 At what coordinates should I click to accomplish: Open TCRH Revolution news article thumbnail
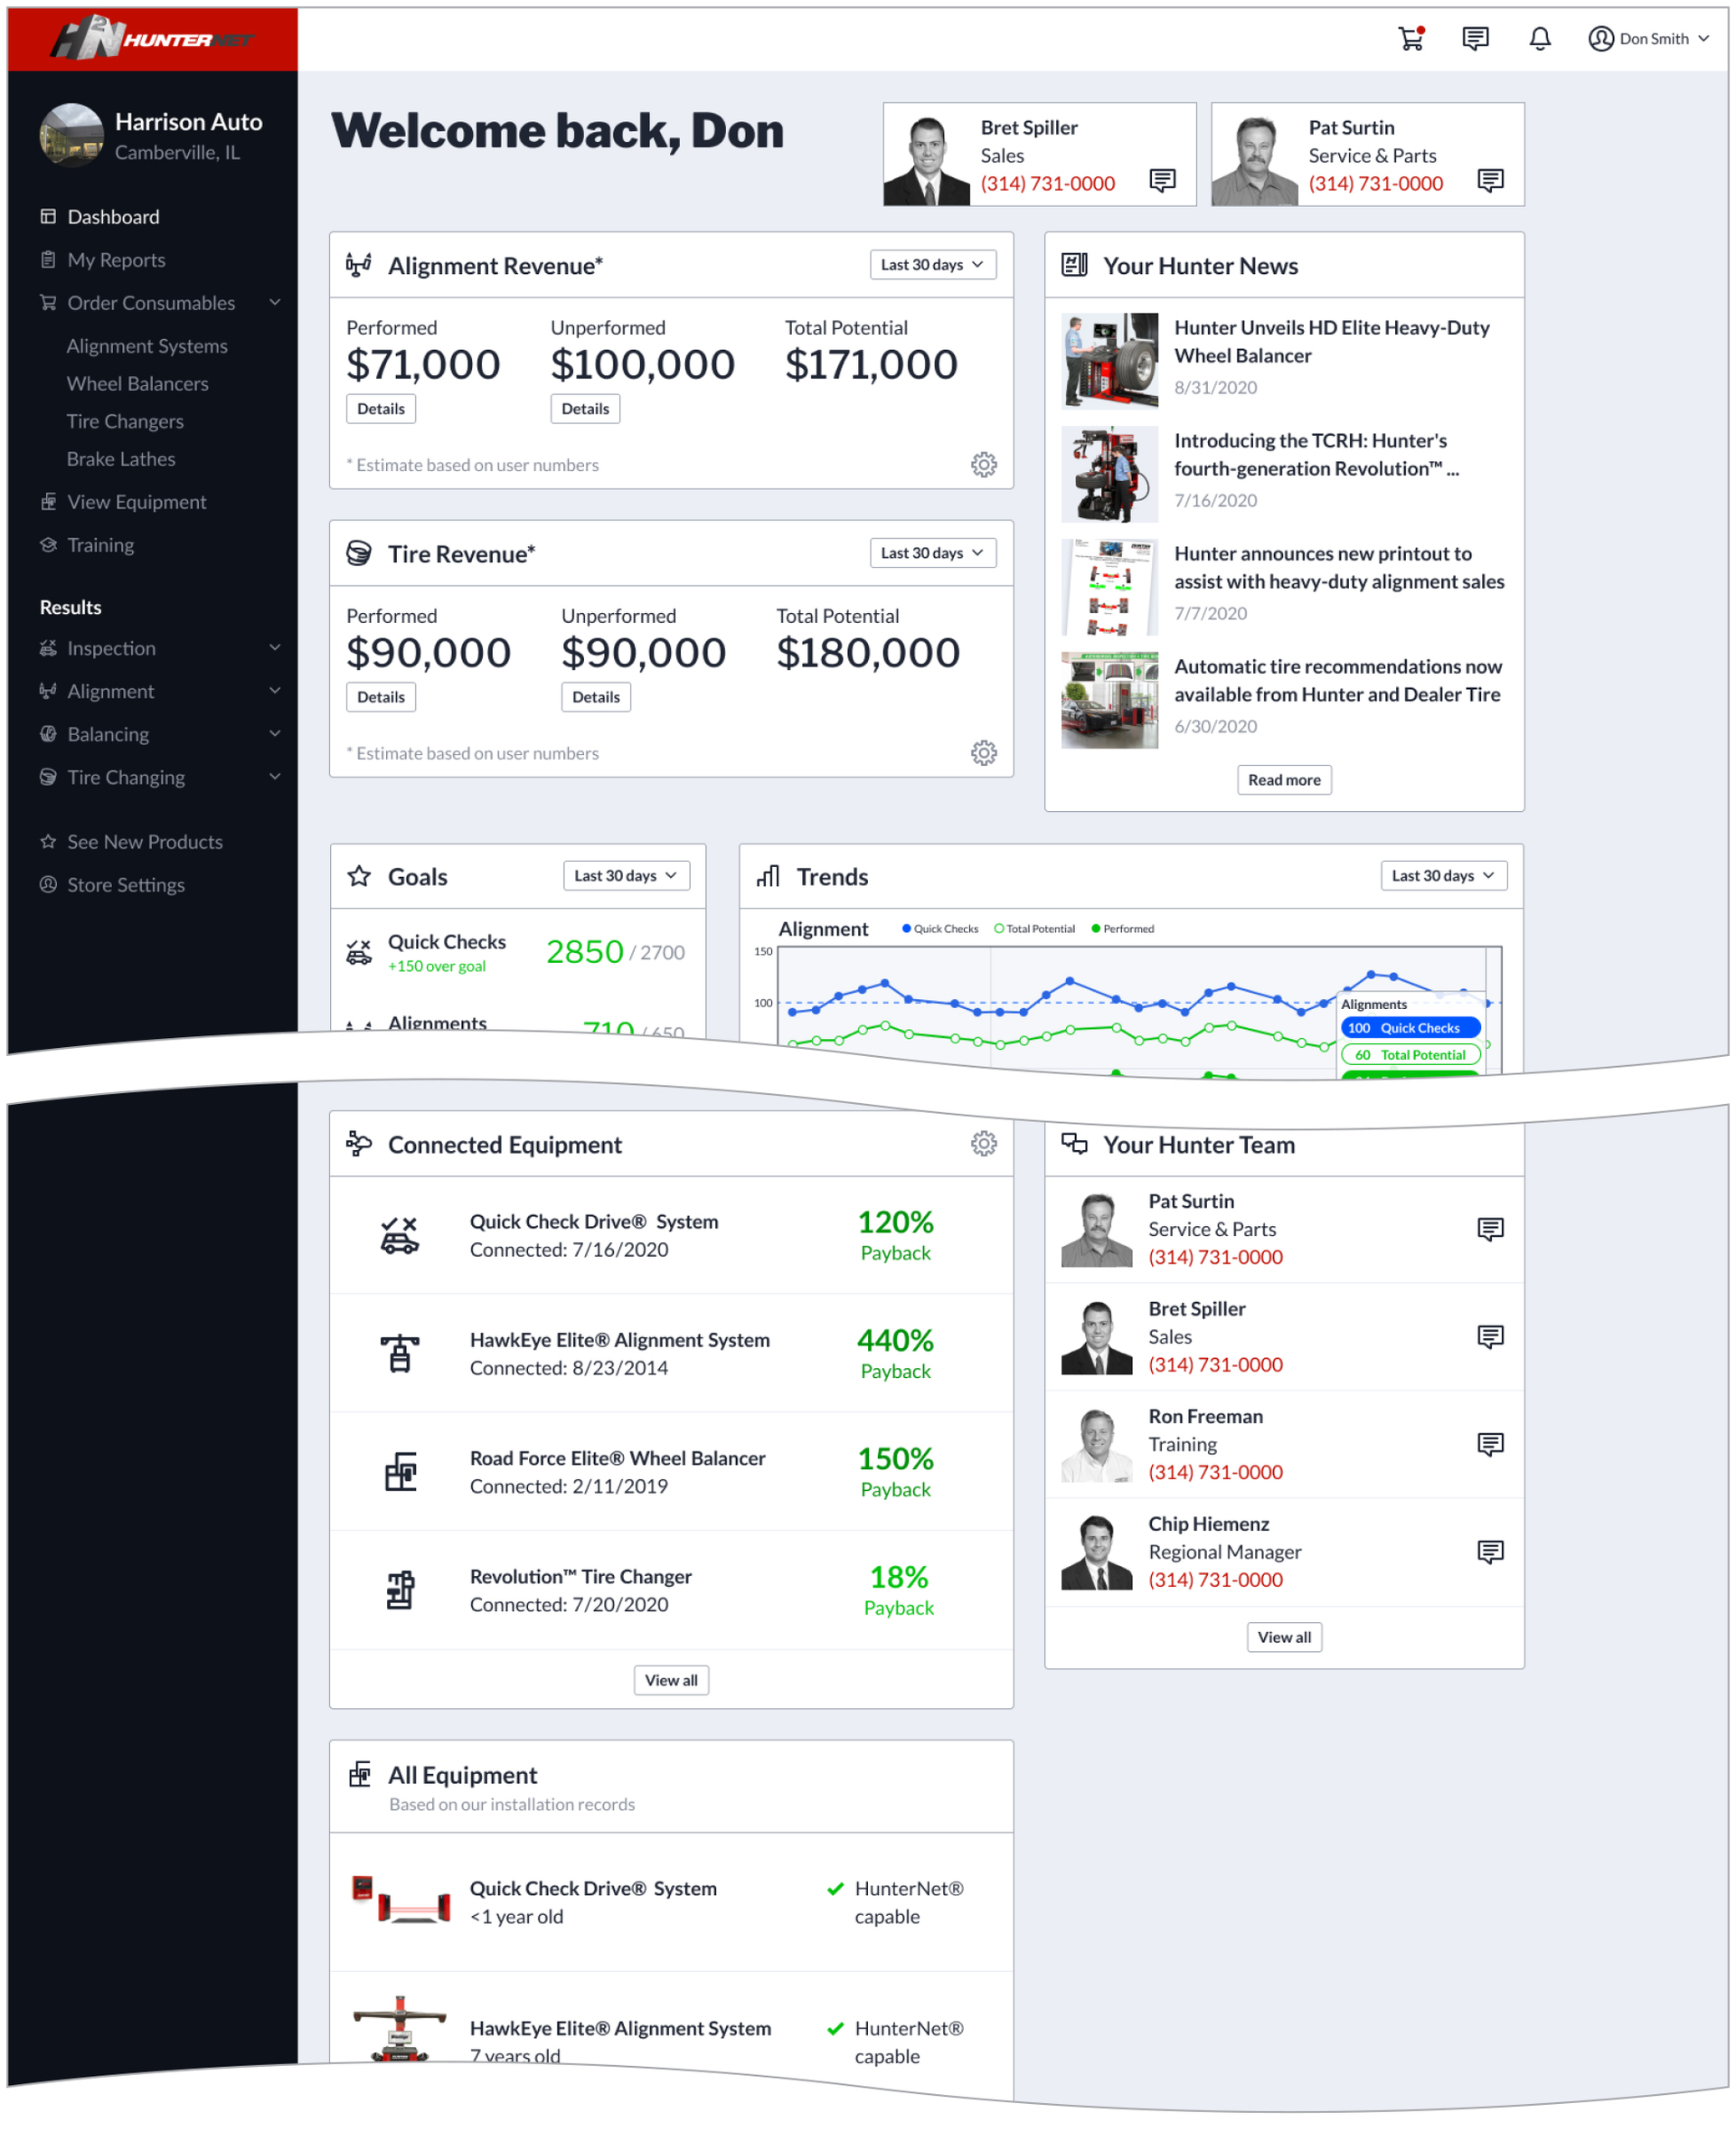pyautogui.click(x=1109, y=474)
